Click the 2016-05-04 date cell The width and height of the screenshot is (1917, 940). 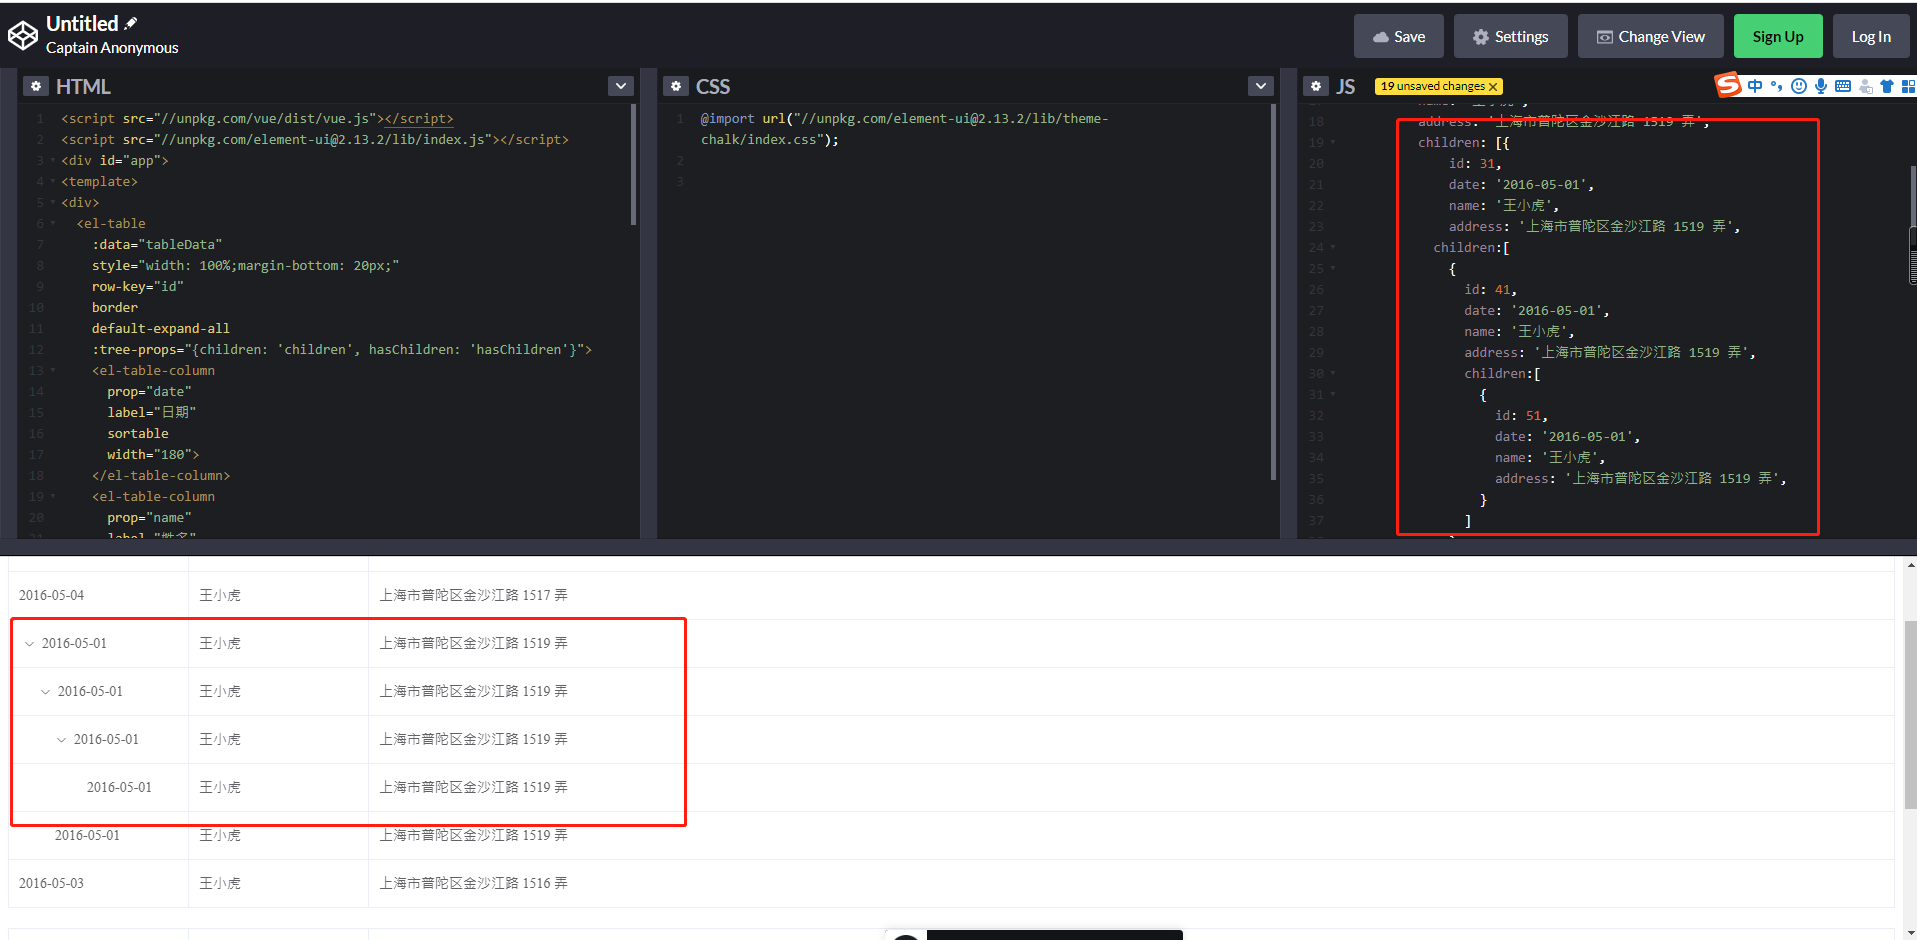click(x=98, y=595)
